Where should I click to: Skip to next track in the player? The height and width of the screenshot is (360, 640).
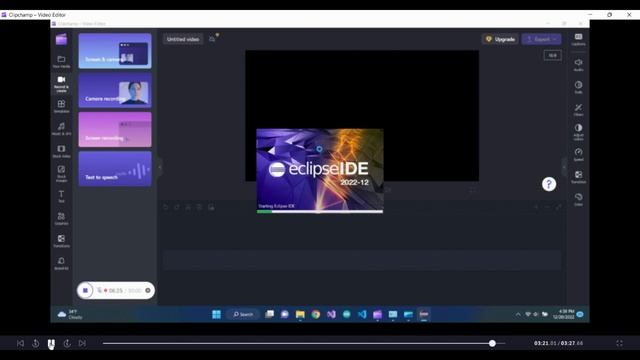coord(82,343)
